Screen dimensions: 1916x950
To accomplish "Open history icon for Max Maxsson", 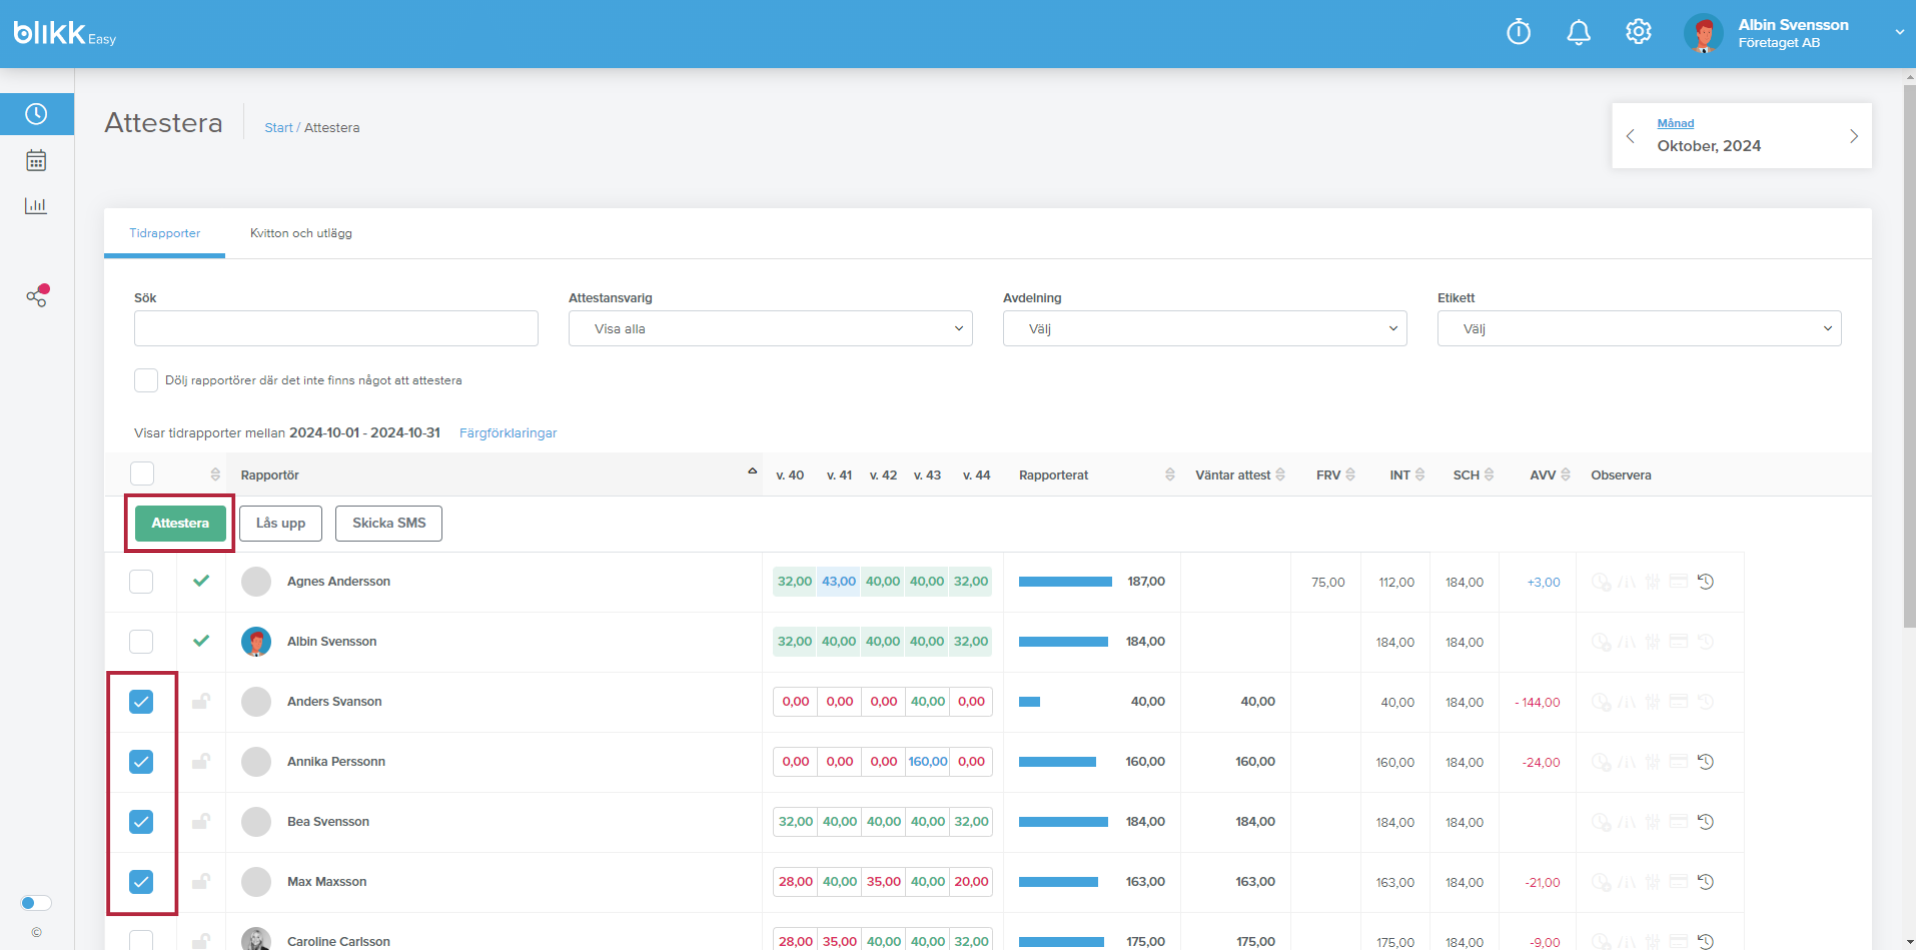I will (x=1706, y=881).
